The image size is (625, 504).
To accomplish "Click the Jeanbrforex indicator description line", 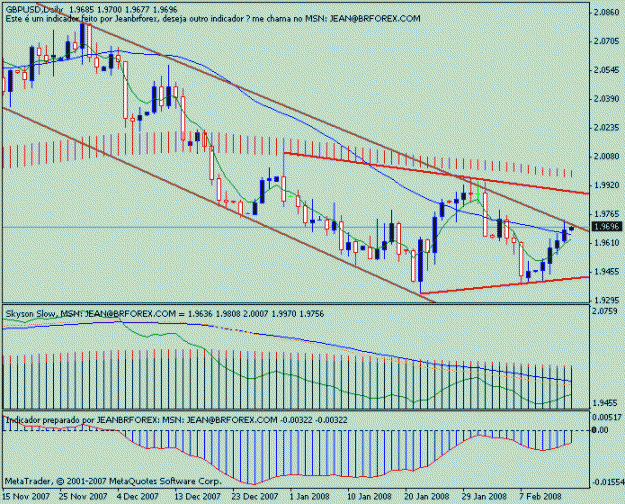I will pyautogui.click(x=213, y=19).
